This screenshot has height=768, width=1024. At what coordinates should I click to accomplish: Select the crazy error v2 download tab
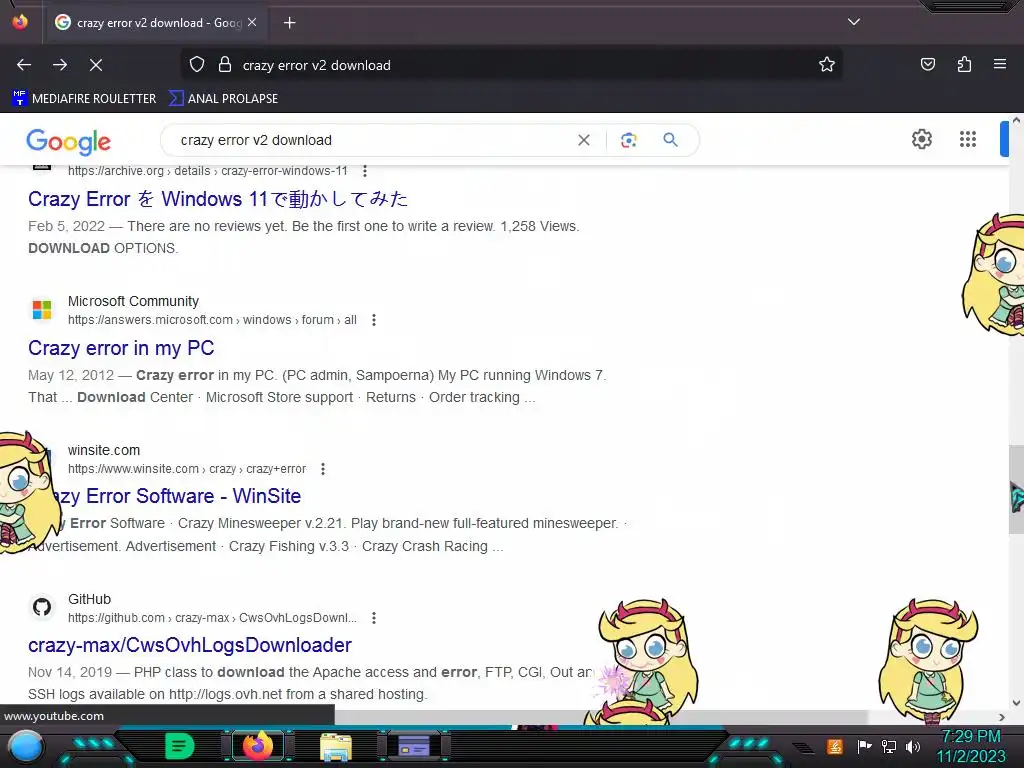(x=157, y=23)
